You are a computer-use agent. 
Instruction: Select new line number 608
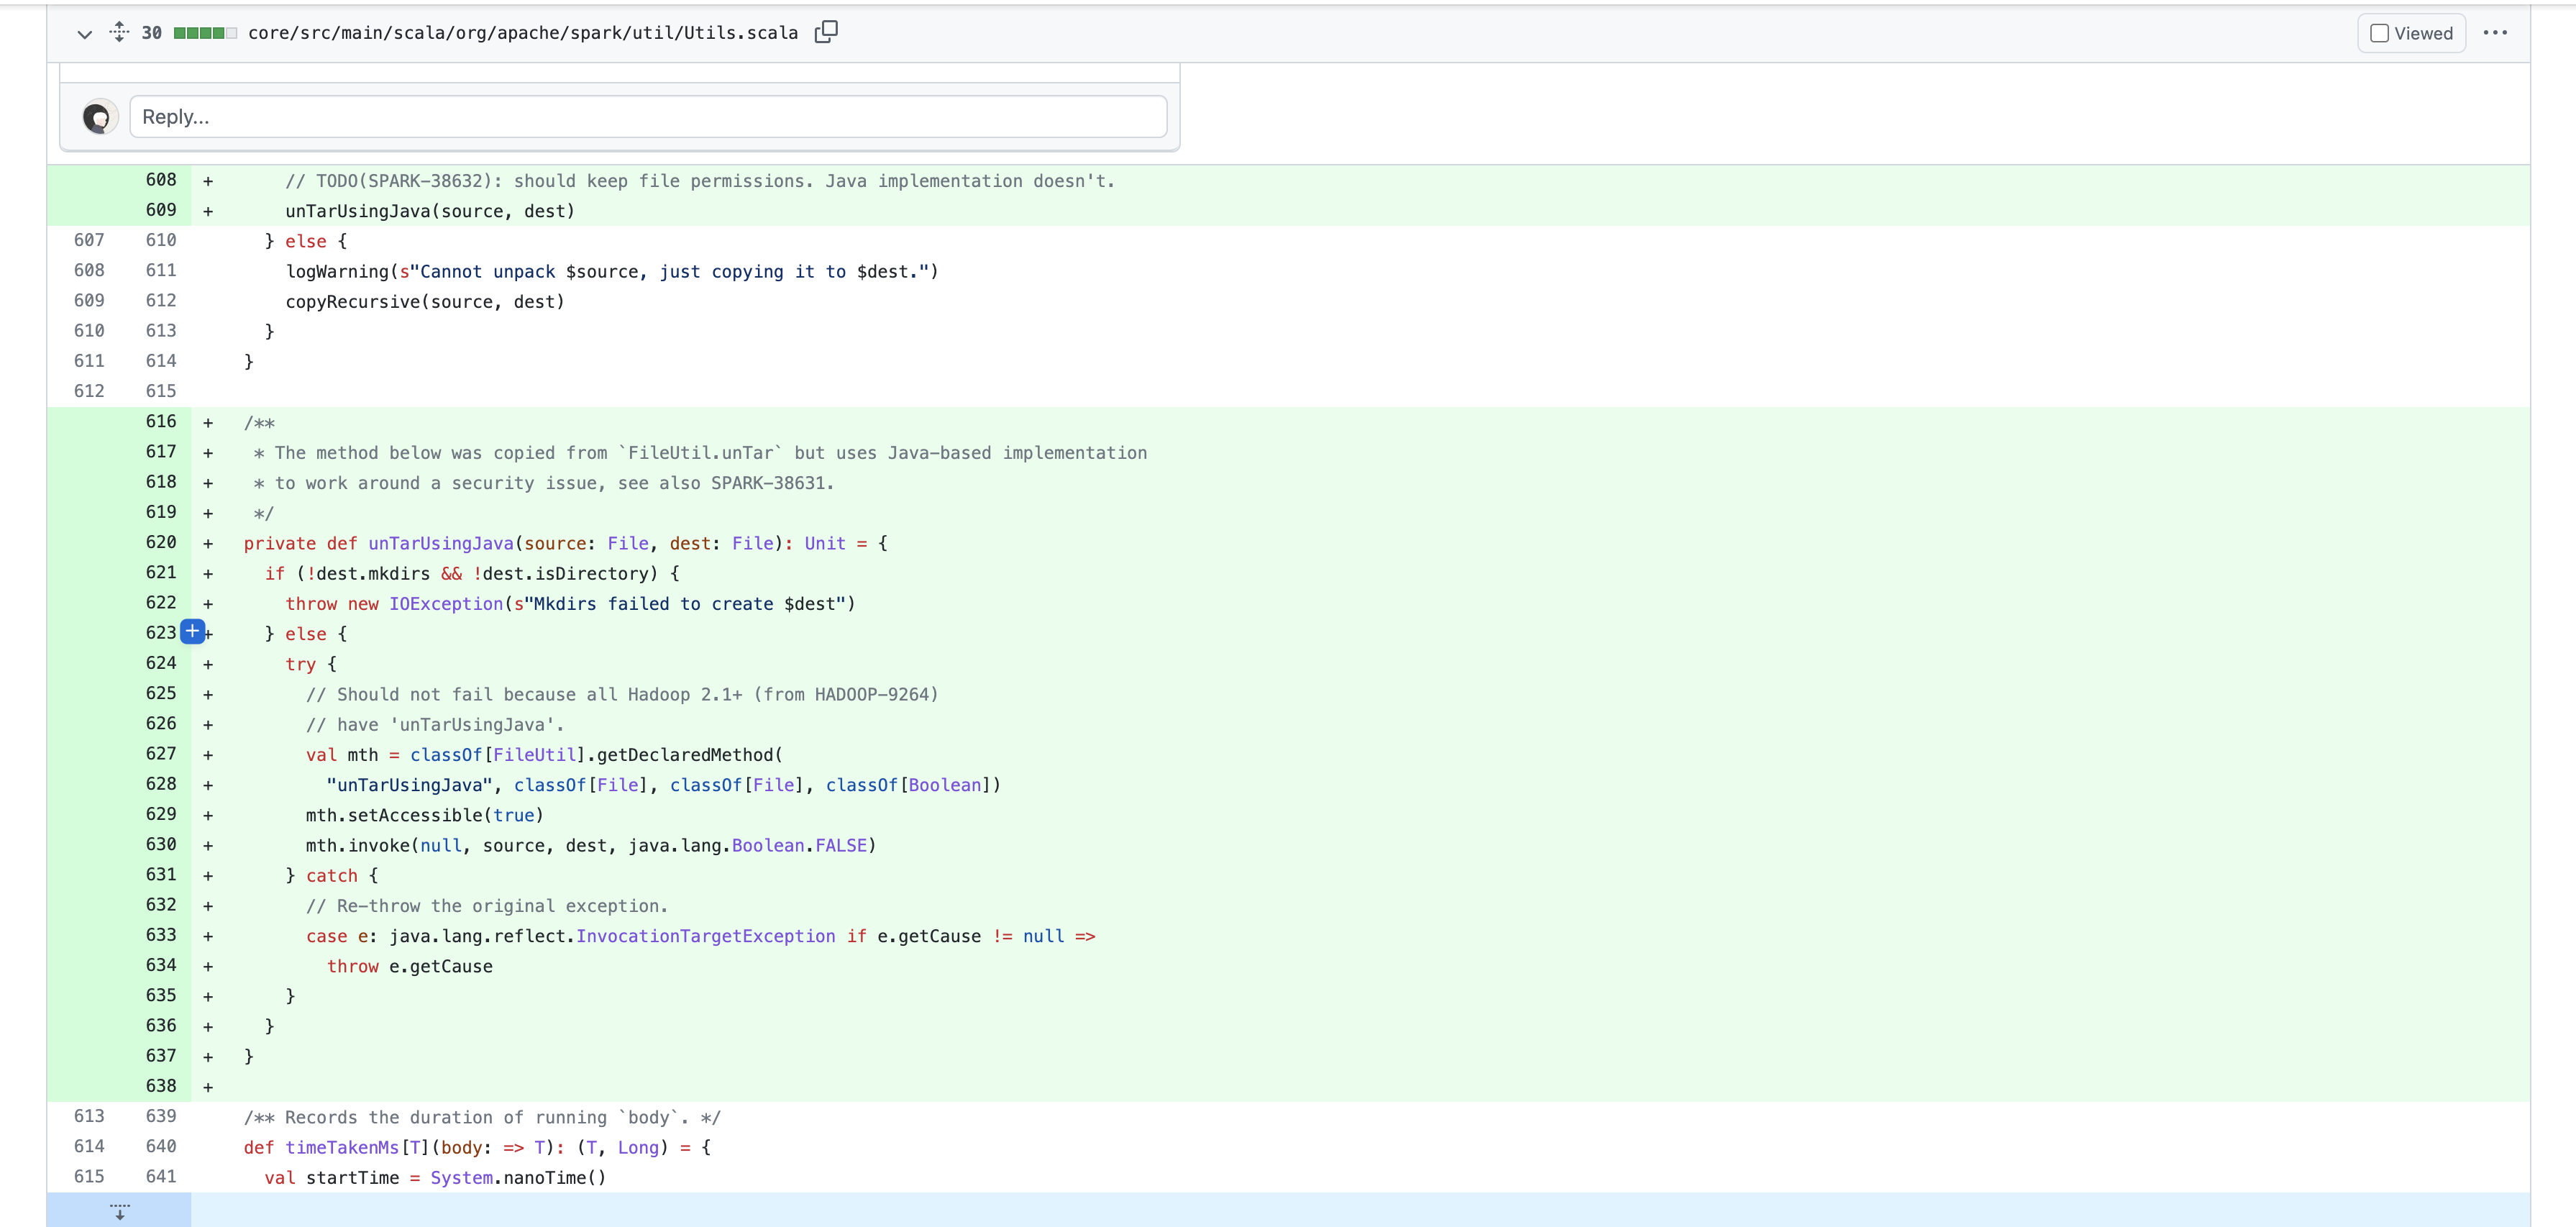click(161, 180)
